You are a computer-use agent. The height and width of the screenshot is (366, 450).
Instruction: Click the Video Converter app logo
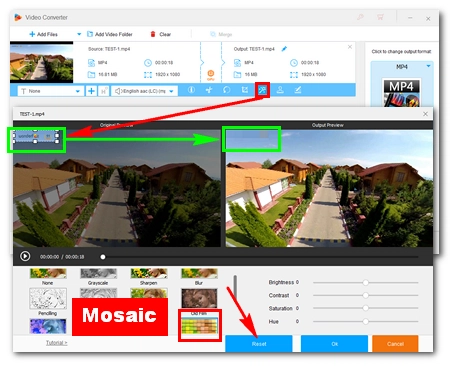tap(18, 17)
